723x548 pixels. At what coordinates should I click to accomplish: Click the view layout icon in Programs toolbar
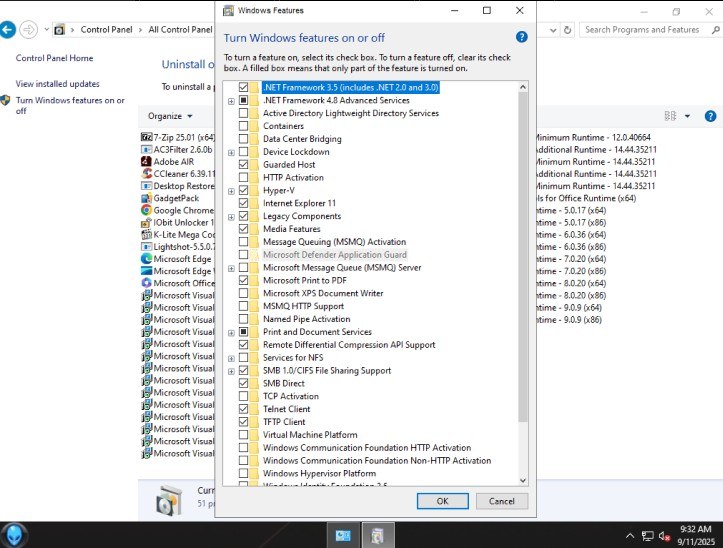[670, 116]
